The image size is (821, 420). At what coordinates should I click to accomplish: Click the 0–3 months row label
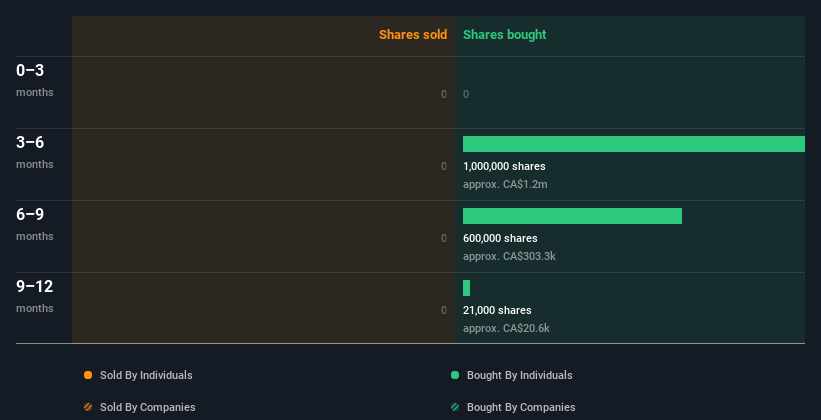tap(35, 81)
